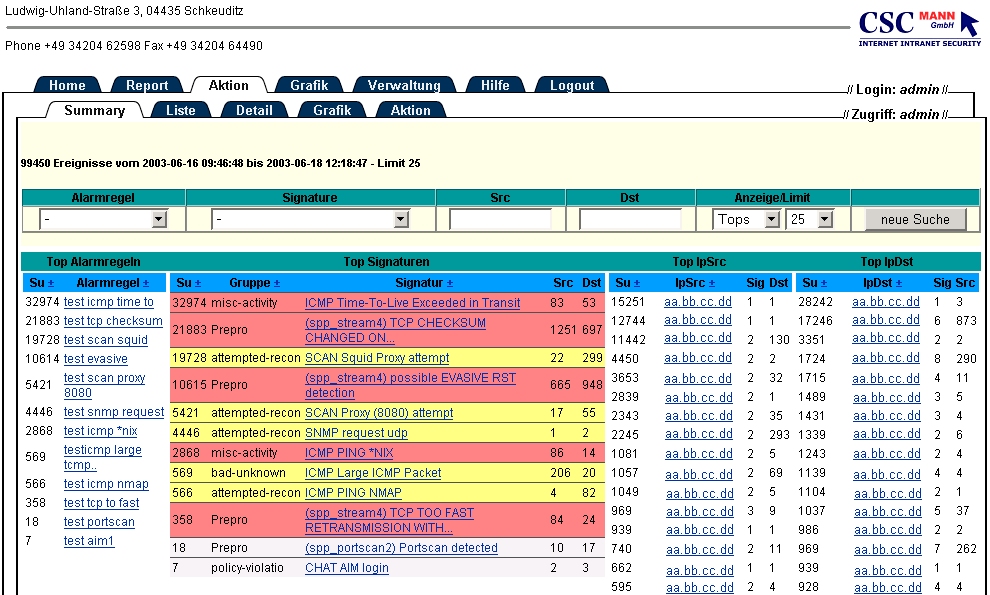
Task: Open 'ICMP Large ICMP Packet' signature
Action: [x=373, y=472]
